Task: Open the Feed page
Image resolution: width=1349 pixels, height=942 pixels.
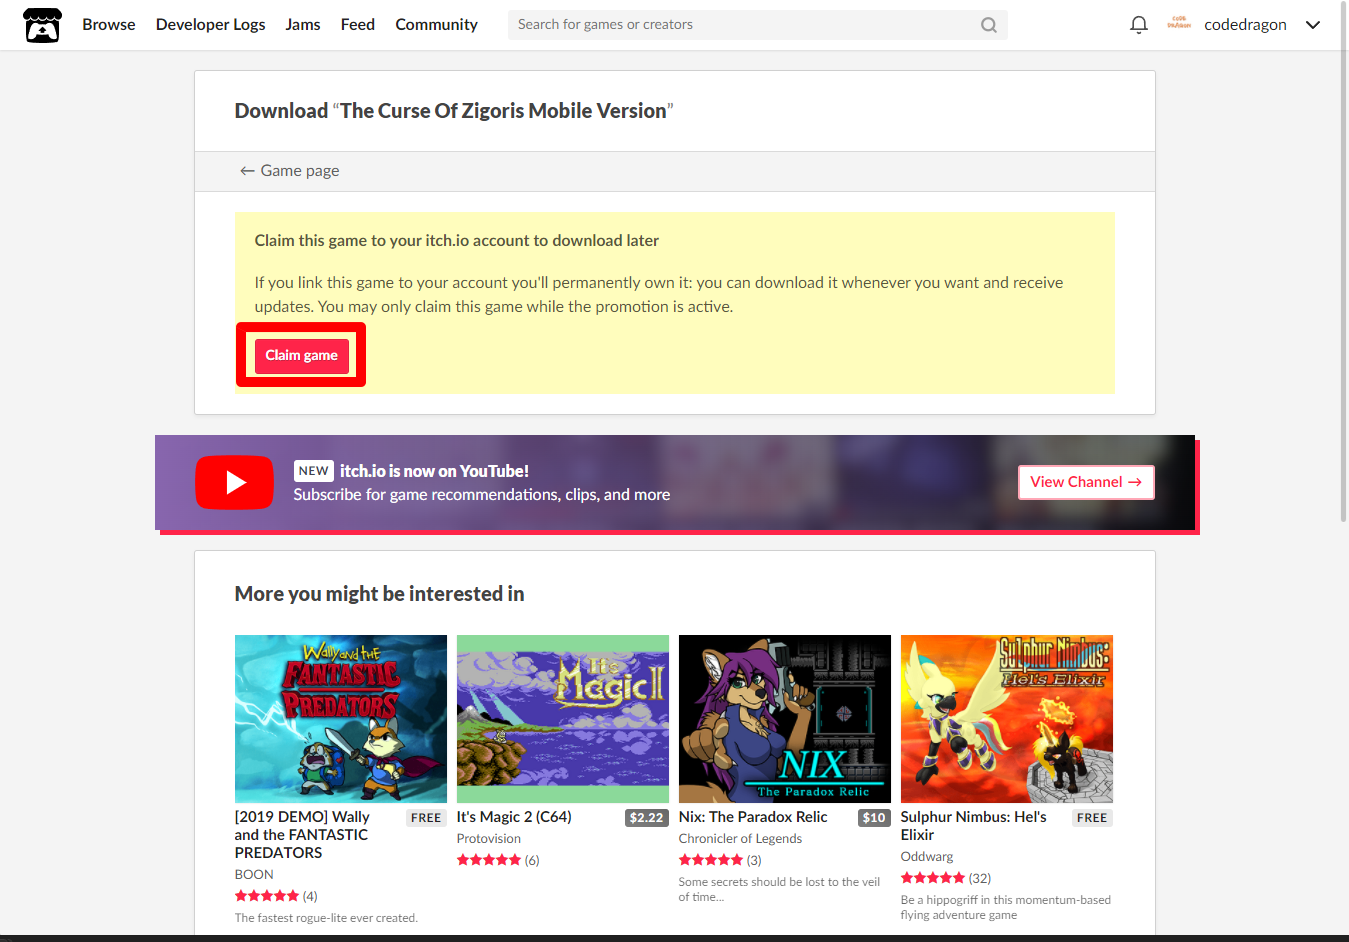Action: (x=358, y=25)
